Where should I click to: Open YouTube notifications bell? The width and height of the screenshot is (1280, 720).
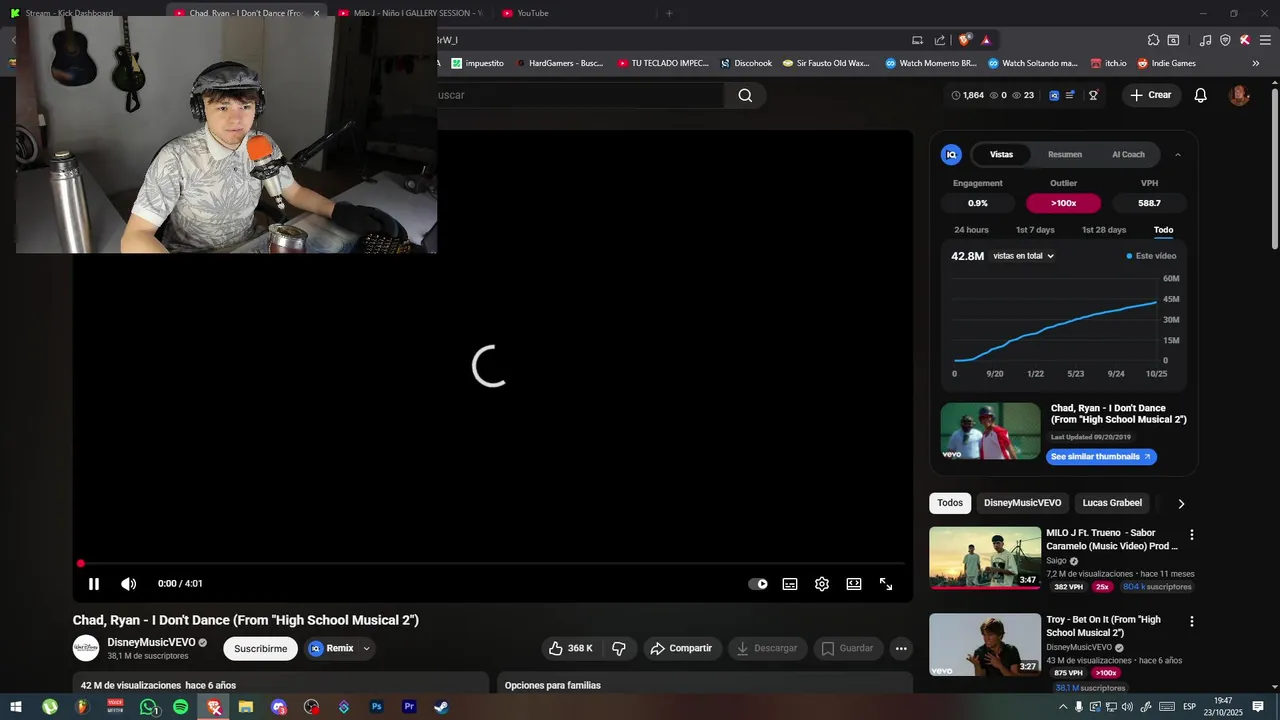[x=1201, y=95]
